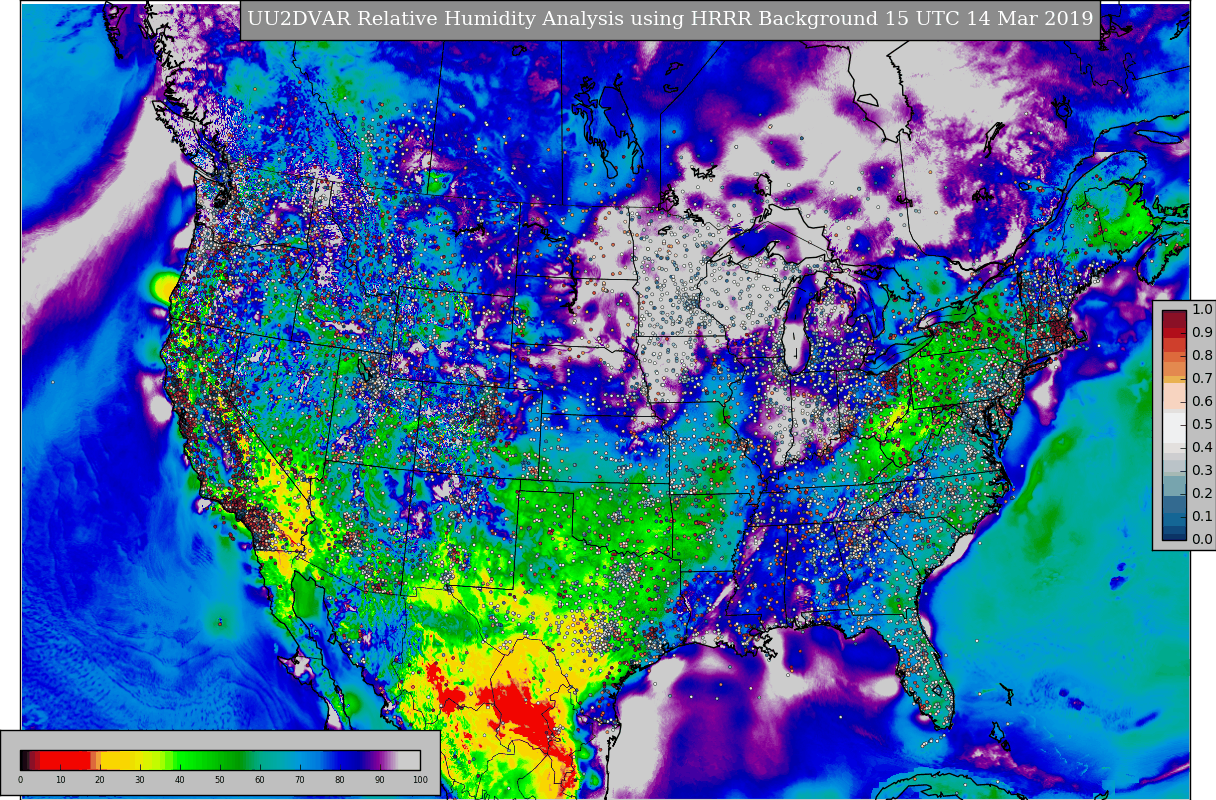1216x800 pixels.
Task: Click the 30 tick label on the humidity colorbar
Action: point(140,780)
